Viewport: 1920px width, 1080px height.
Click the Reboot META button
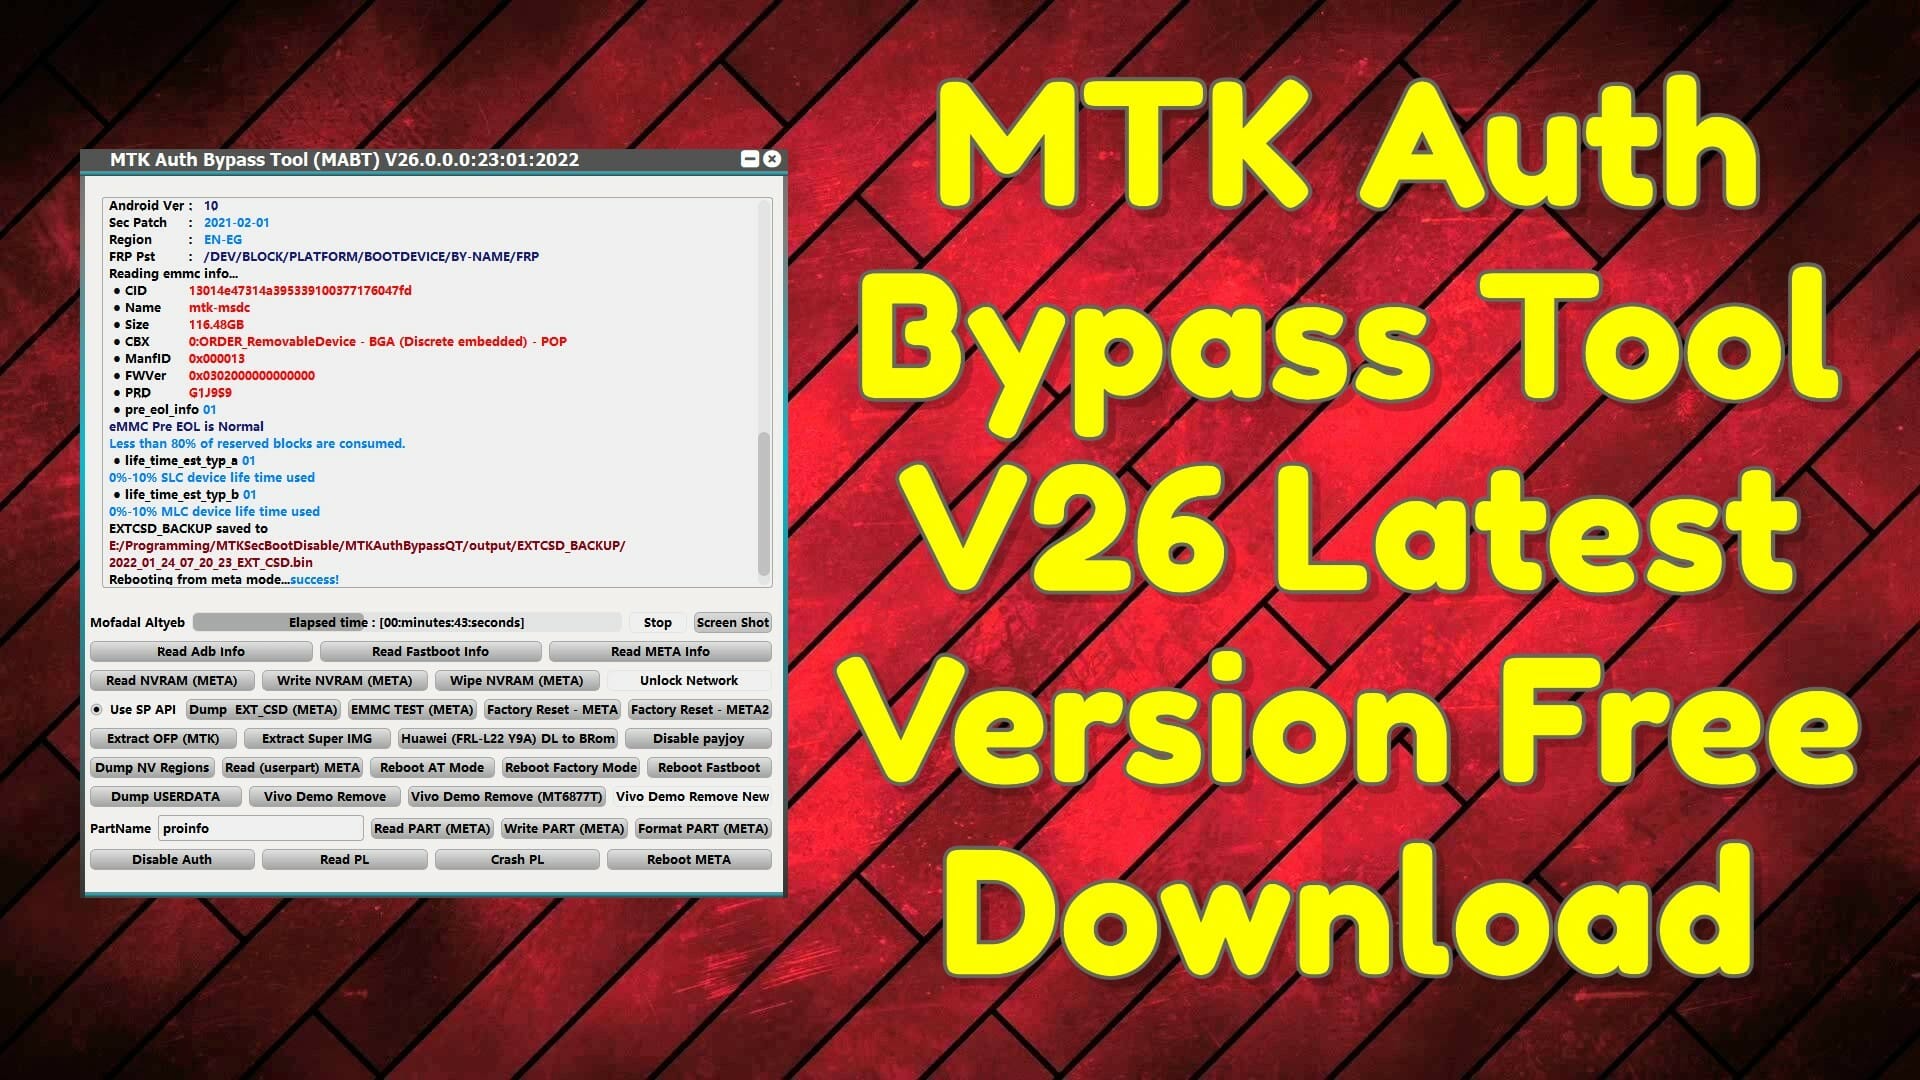(688, 858)
